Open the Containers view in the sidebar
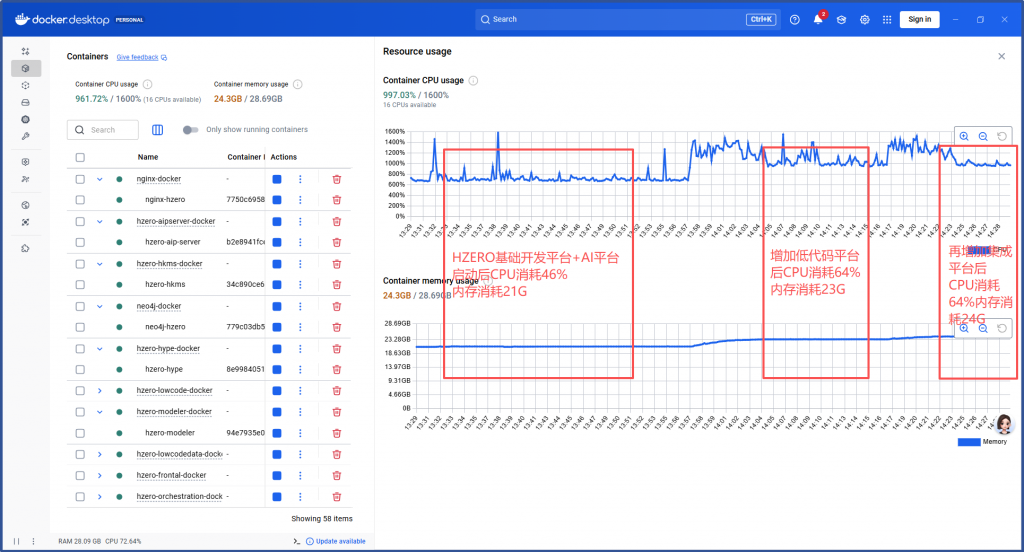 26,68
